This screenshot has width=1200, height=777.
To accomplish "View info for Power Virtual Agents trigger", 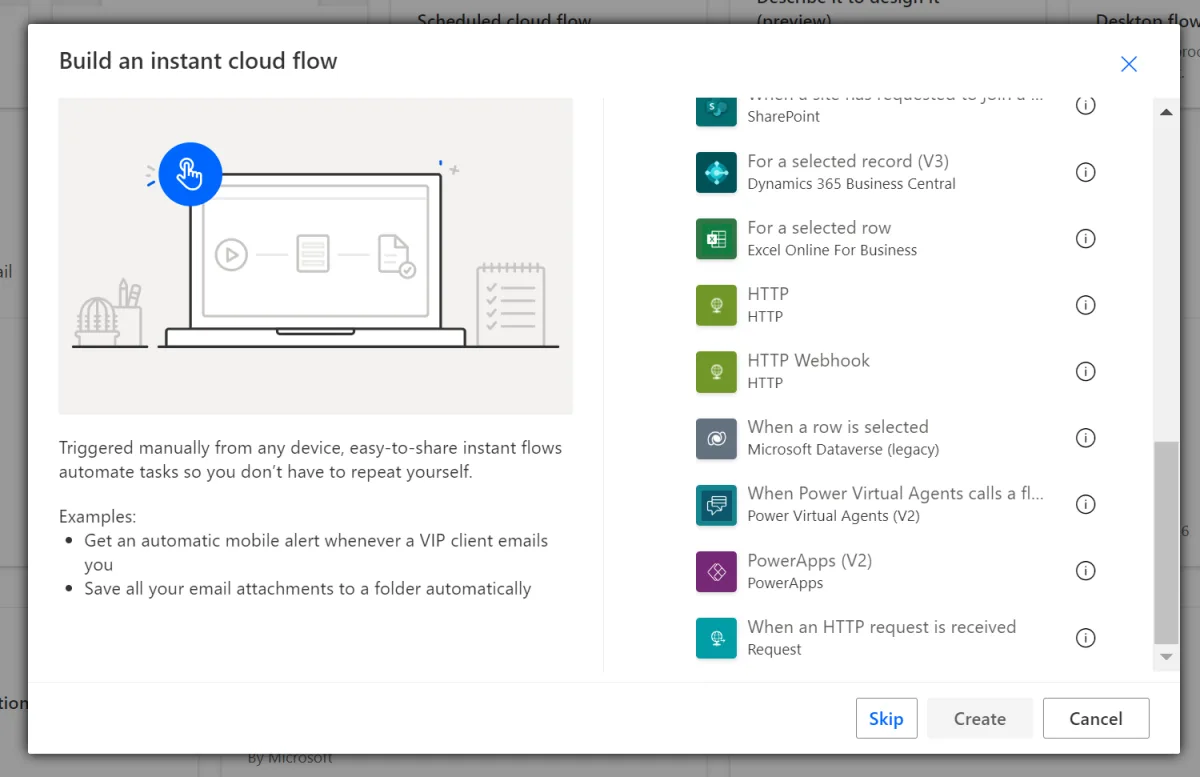I will [x=1085, y=505].
